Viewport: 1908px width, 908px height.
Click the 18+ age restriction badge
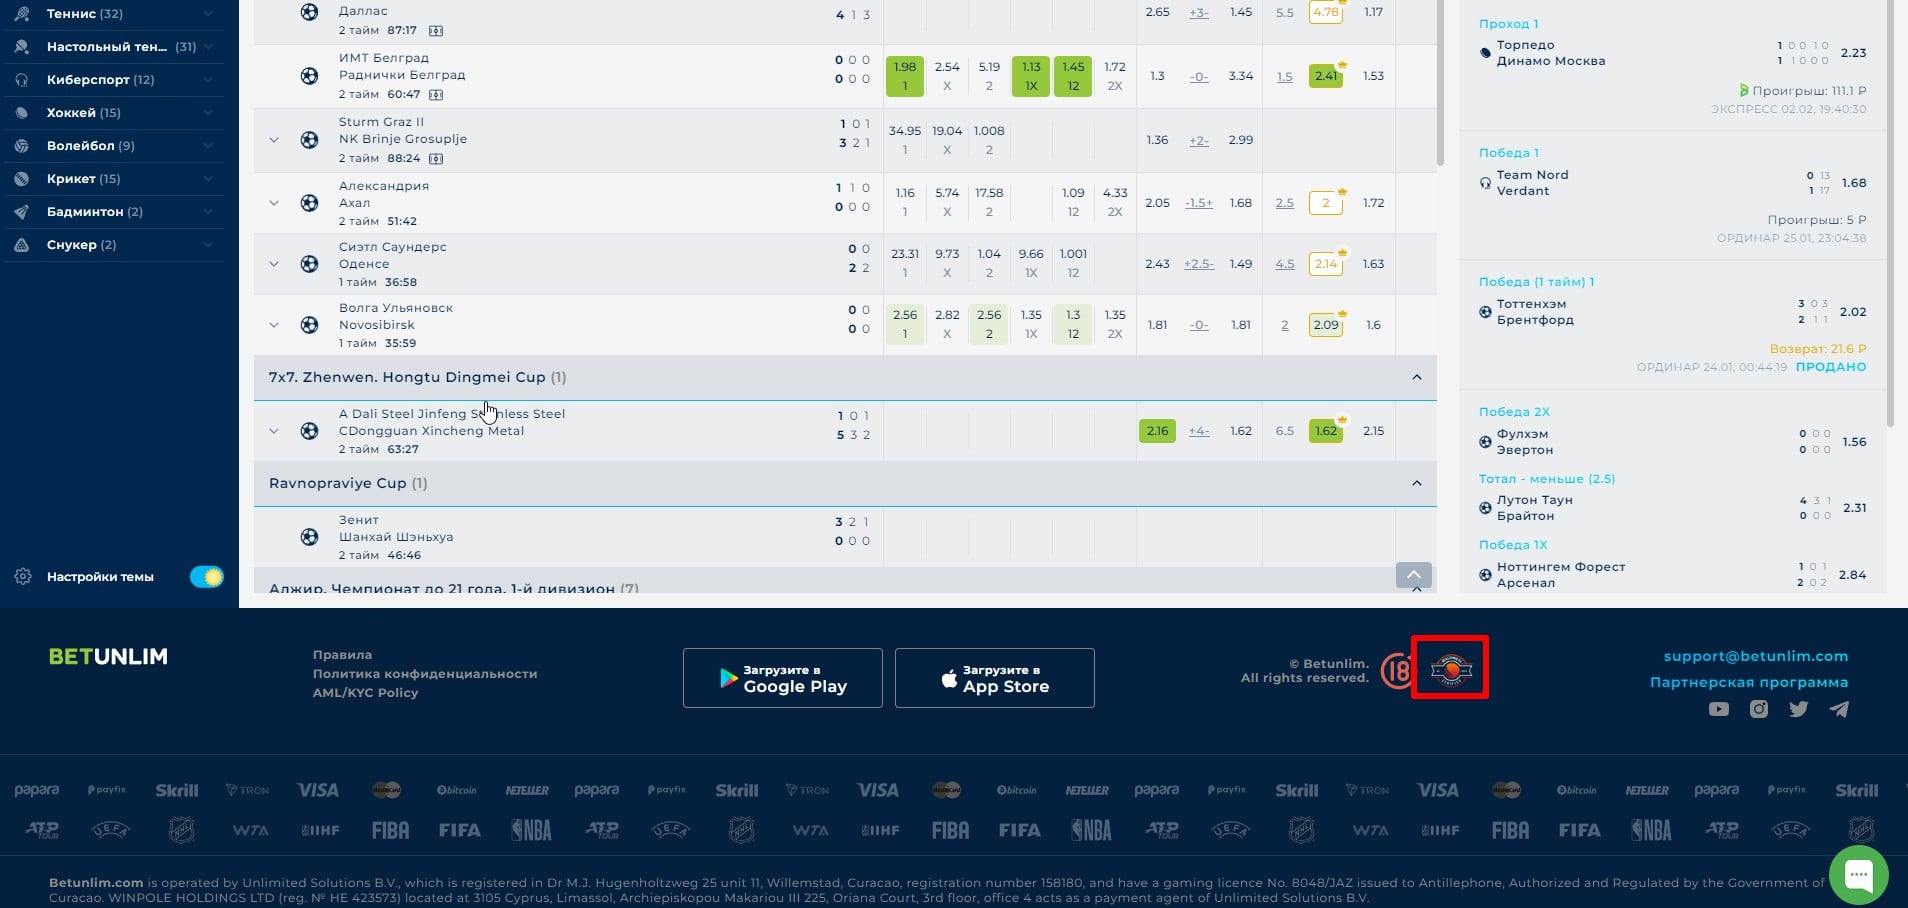[x=1396, y=671]
